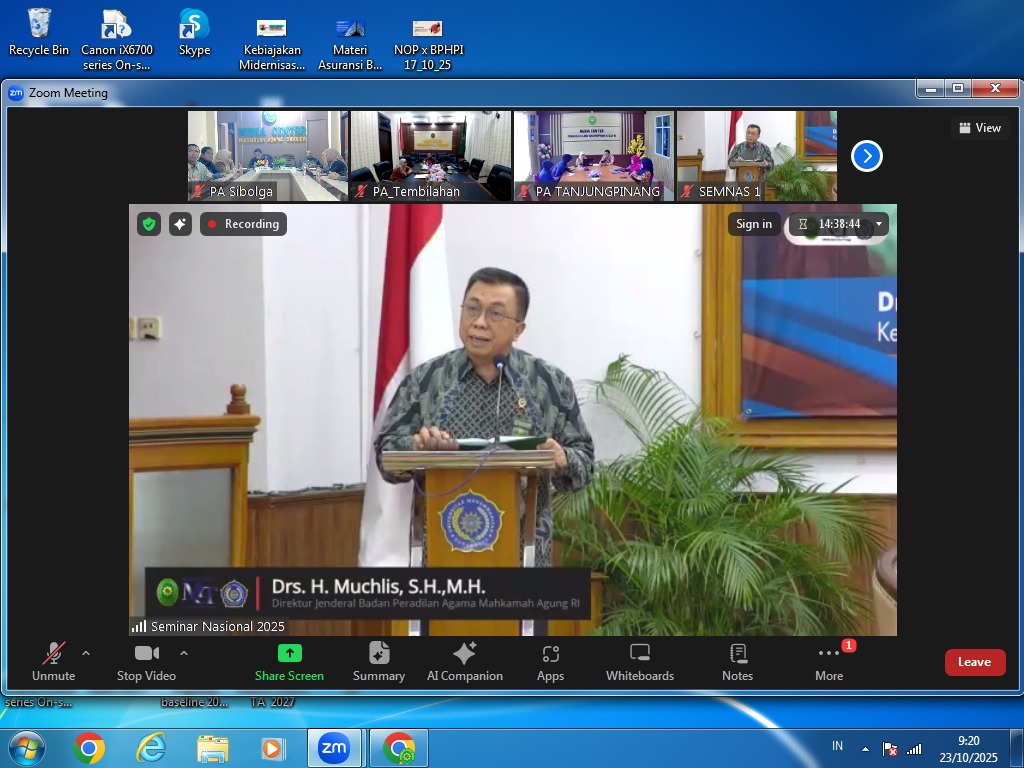This screenshot has width=1024, height=768.
Task: Open the View layout menu
Action: pyautogui.click(x=980, y=128)
